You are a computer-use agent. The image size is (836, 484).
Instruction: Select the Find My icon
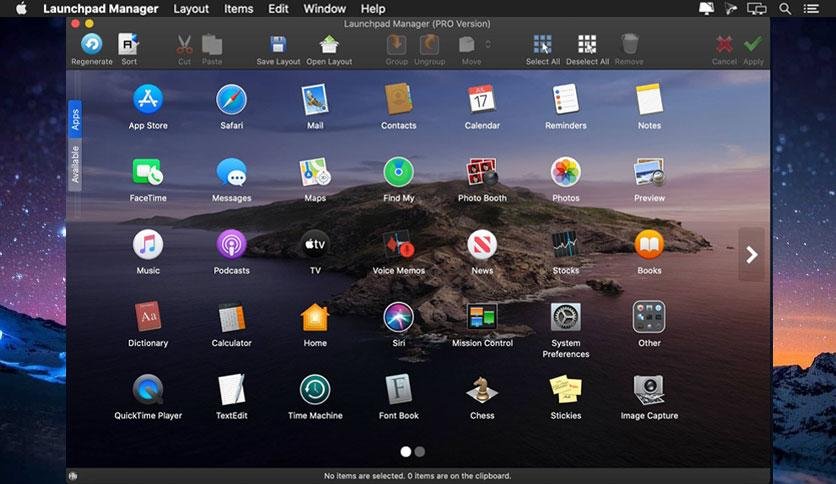pyautogui.click(x=399, y=172)
